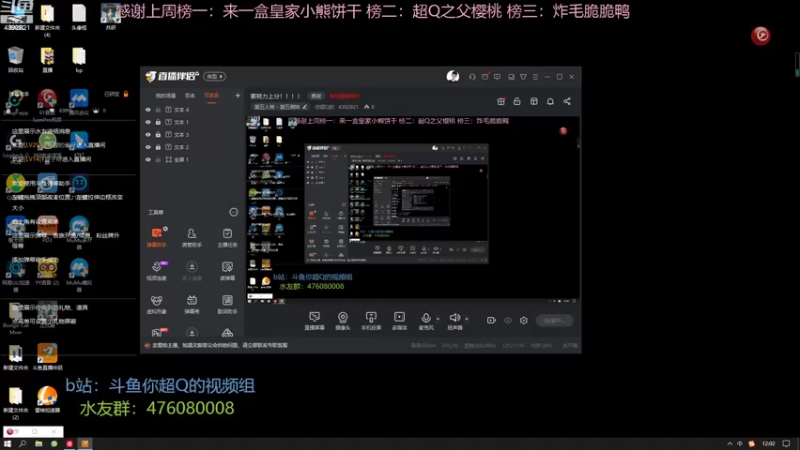The height and width of the screenshot is (450, 800).
Task: Hide the 文本 4 layer
Action: pyautogui.click(x=148, y=110)
